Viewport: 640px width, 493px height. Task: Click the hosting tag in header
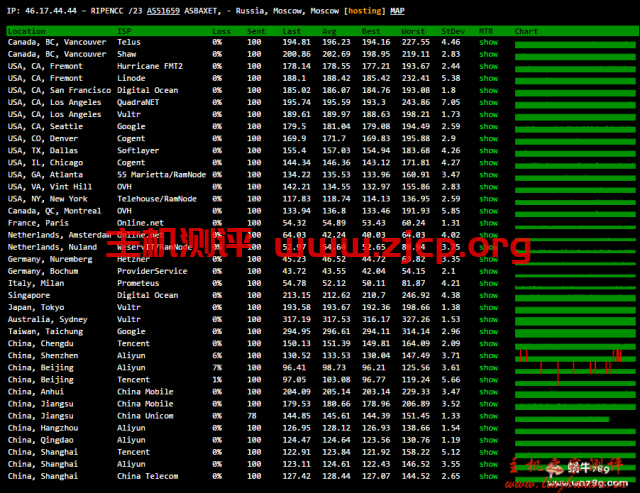tap(364, 11)
